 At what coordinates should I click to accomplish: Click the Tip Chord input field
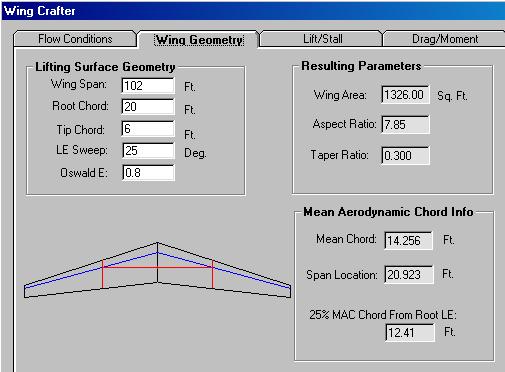[x=148, y=129]
